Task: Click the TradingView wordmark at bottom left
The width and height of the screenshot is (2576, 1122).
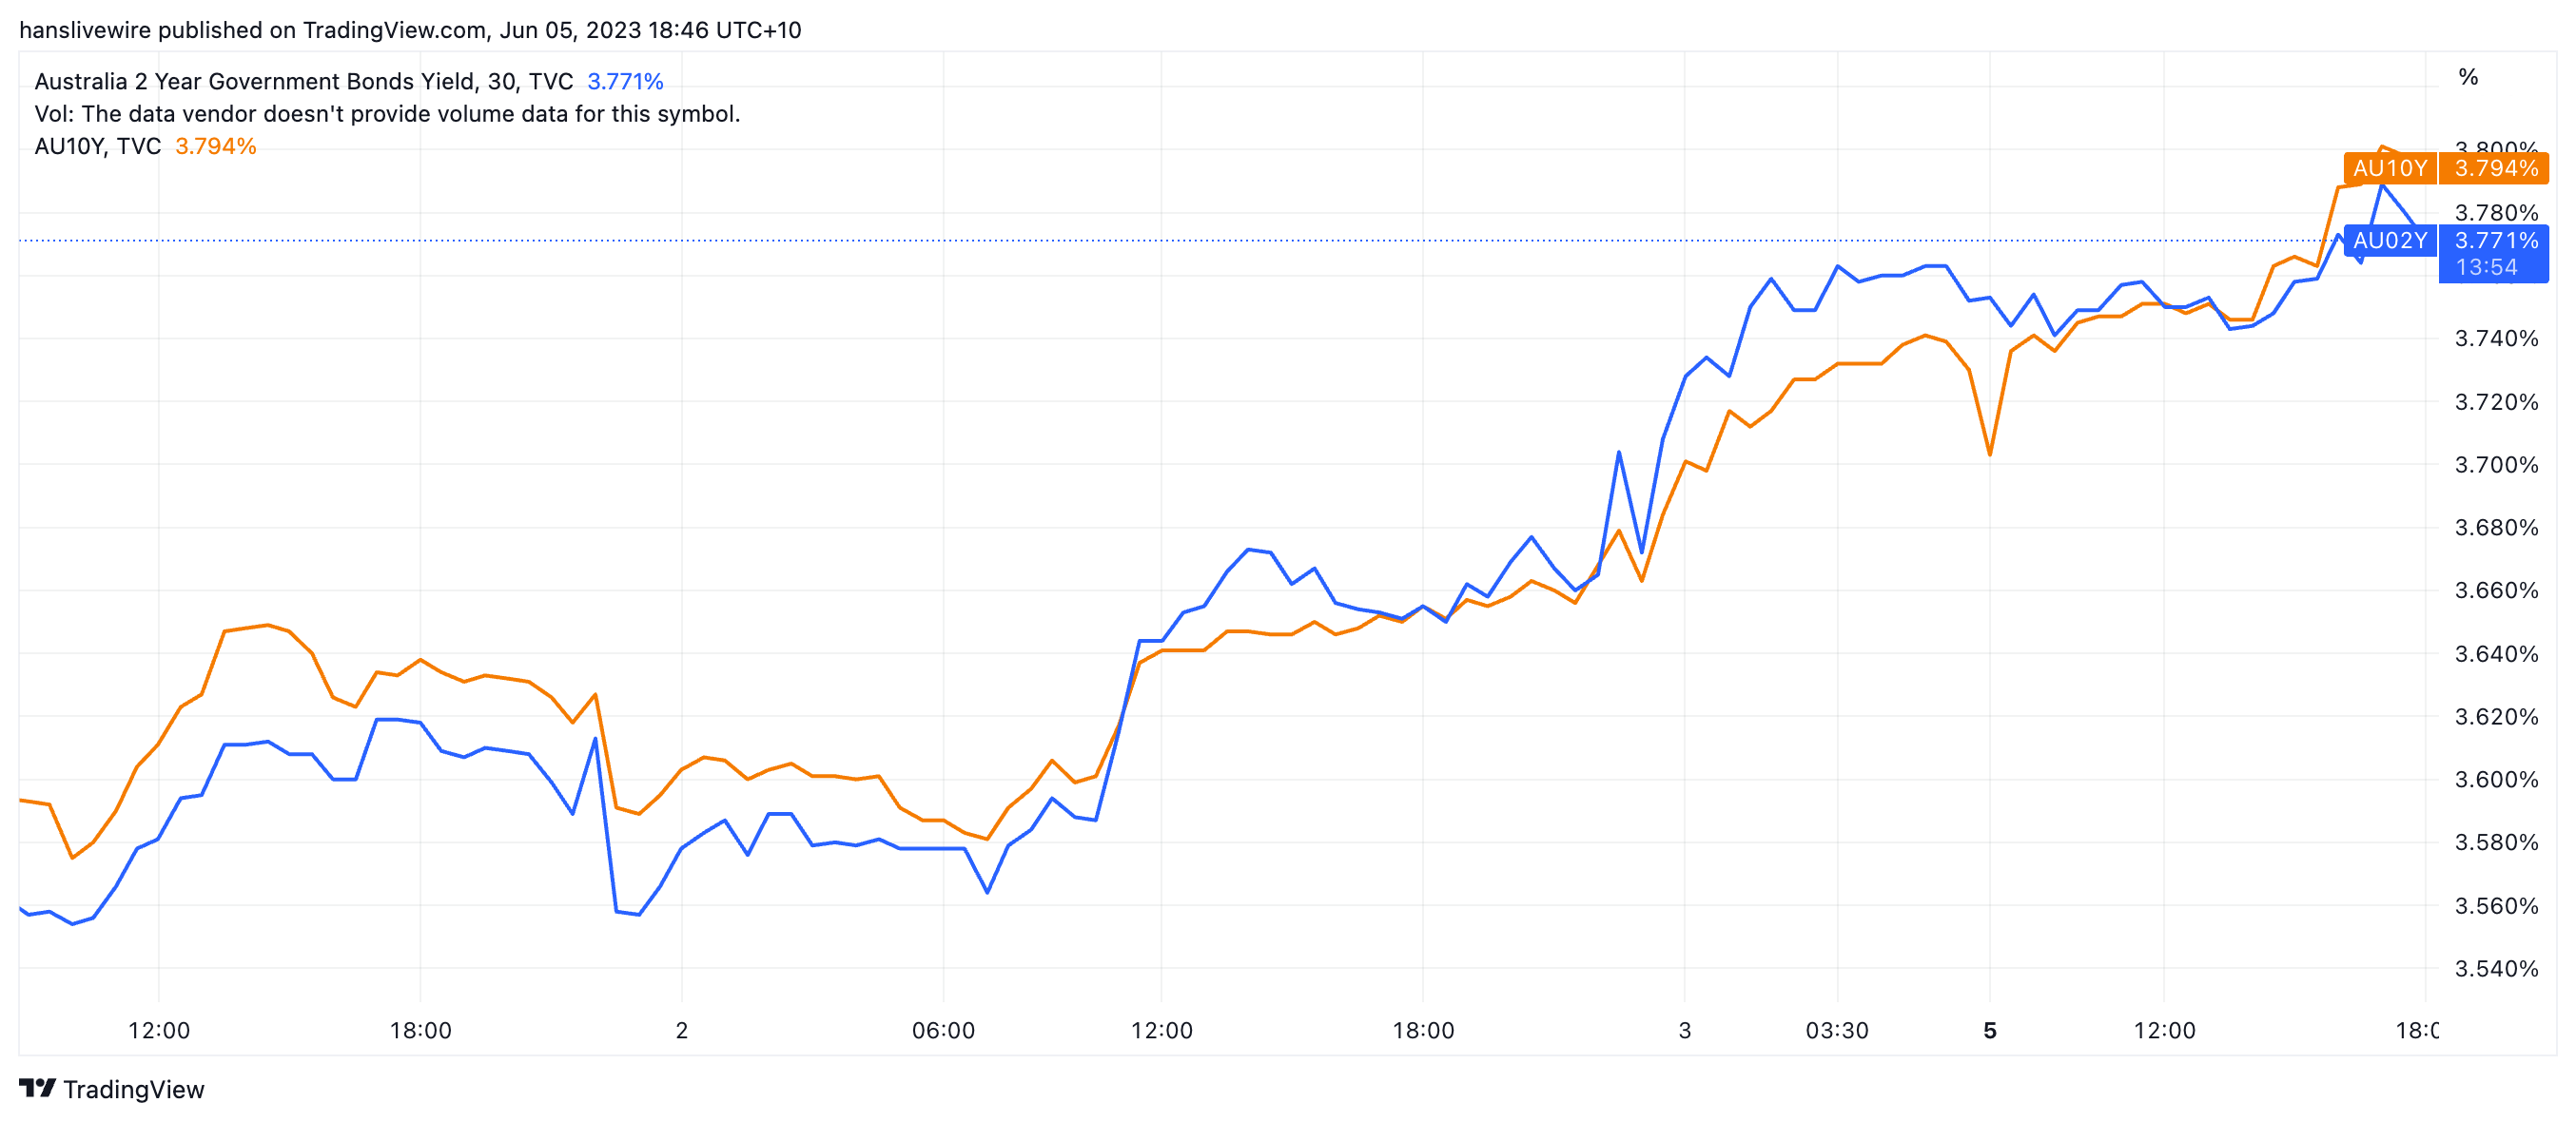Action: (x=133, y=1089)
